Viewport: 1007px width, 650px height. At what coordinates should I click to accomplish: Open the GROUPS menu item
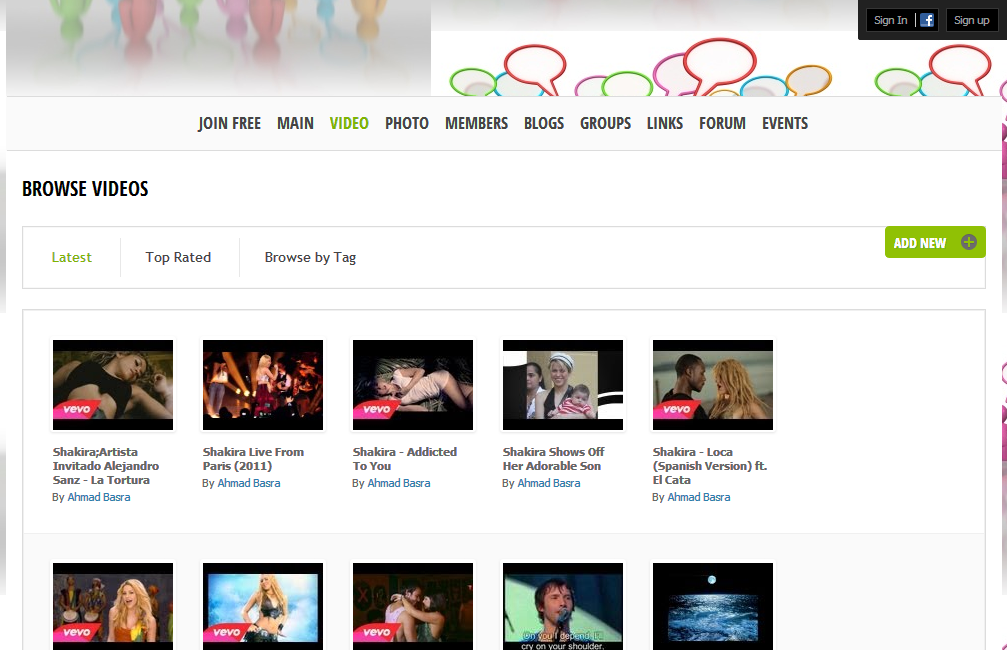click(x=606, y=123)
